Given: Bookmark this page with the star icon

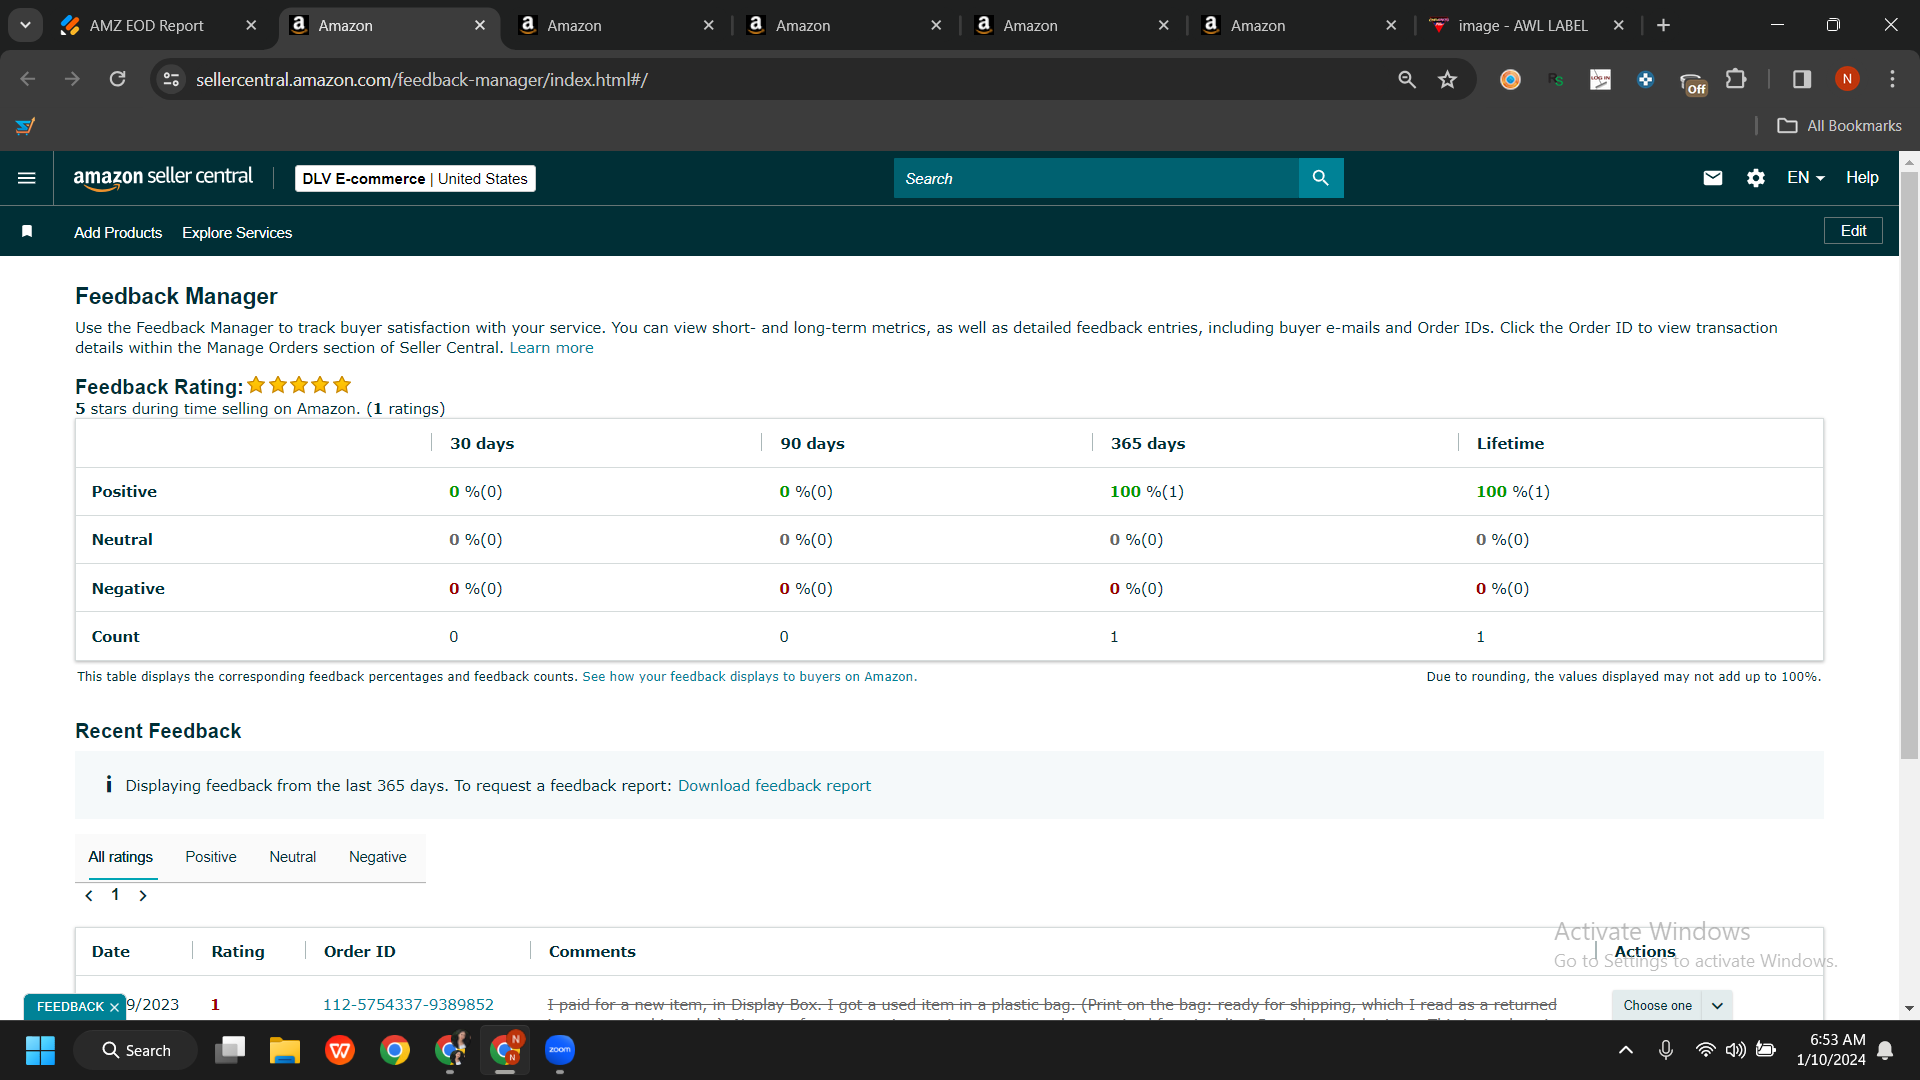Looking at the screenshot, I should pos(1447,79).
